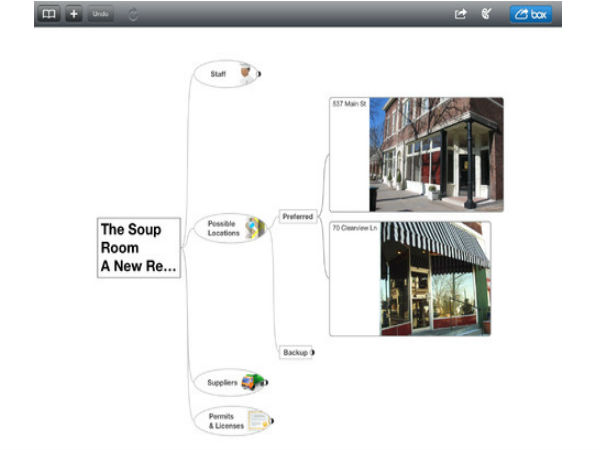Click the truck icon on Suppliers
This screenshot has width=600, height=450.
(252, 381)
